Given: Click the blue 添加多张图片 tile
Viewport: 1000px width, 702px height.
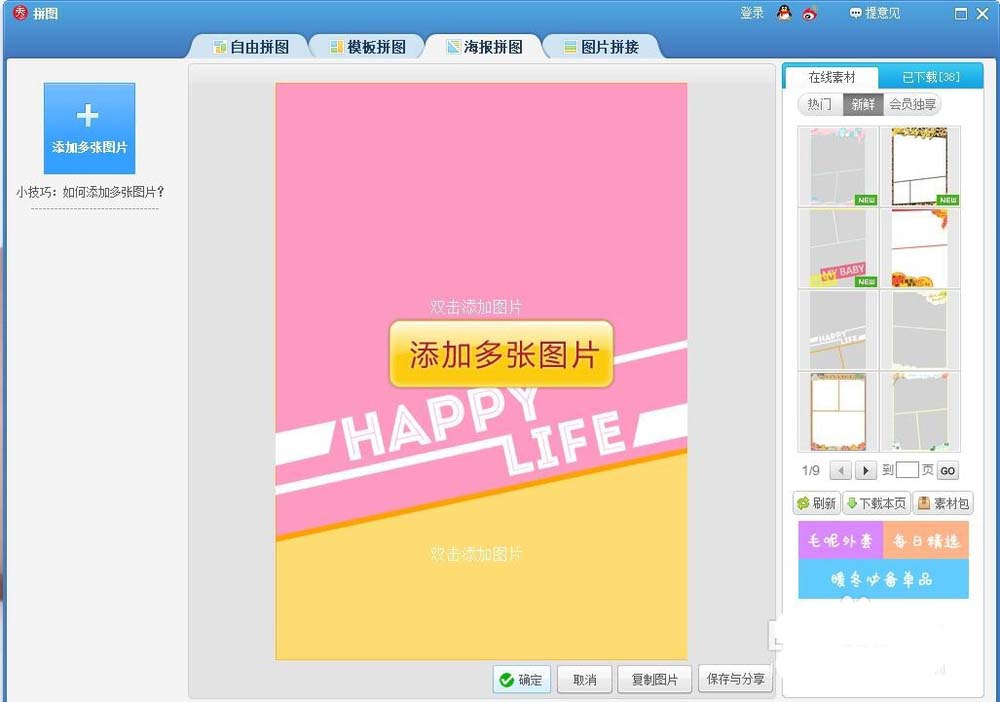Looking at the screenshot, I should coord(89,128).
